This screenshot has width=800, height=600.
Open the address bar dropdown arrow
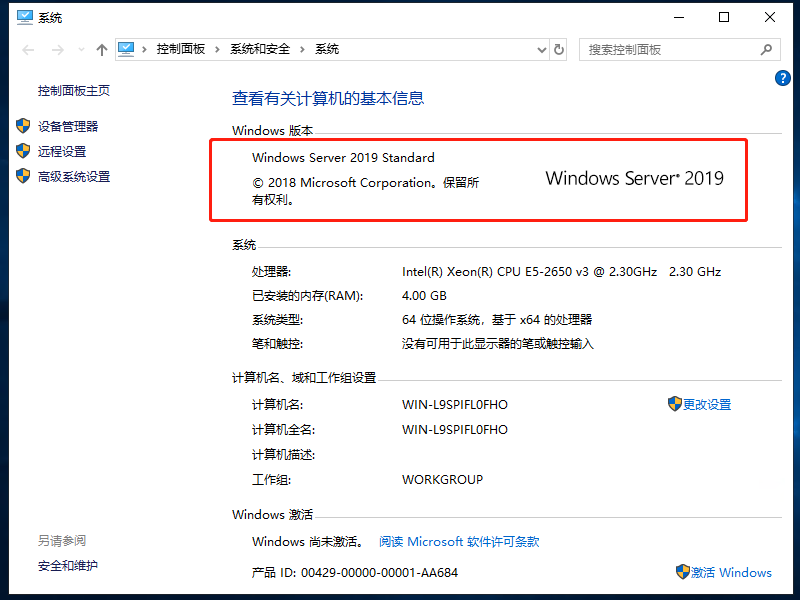pyautogui.click(x=541, y=49)
